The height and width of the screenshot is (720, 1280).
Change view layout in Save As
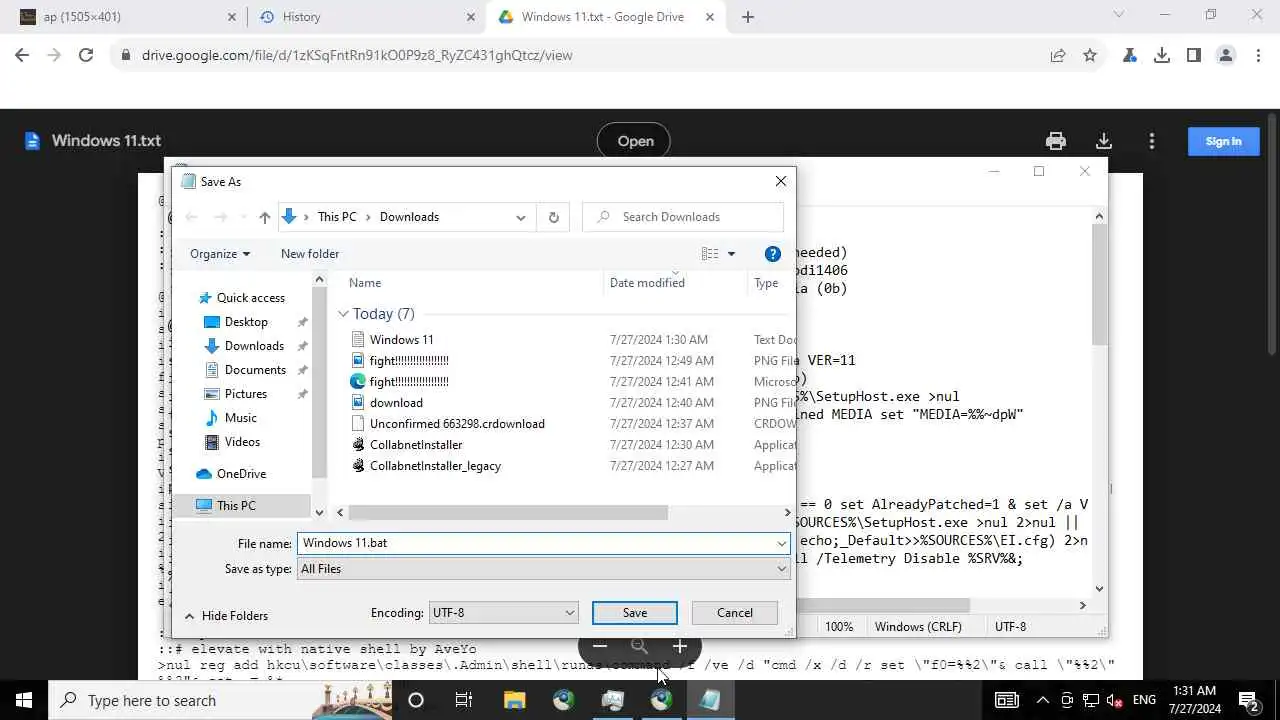710,254
